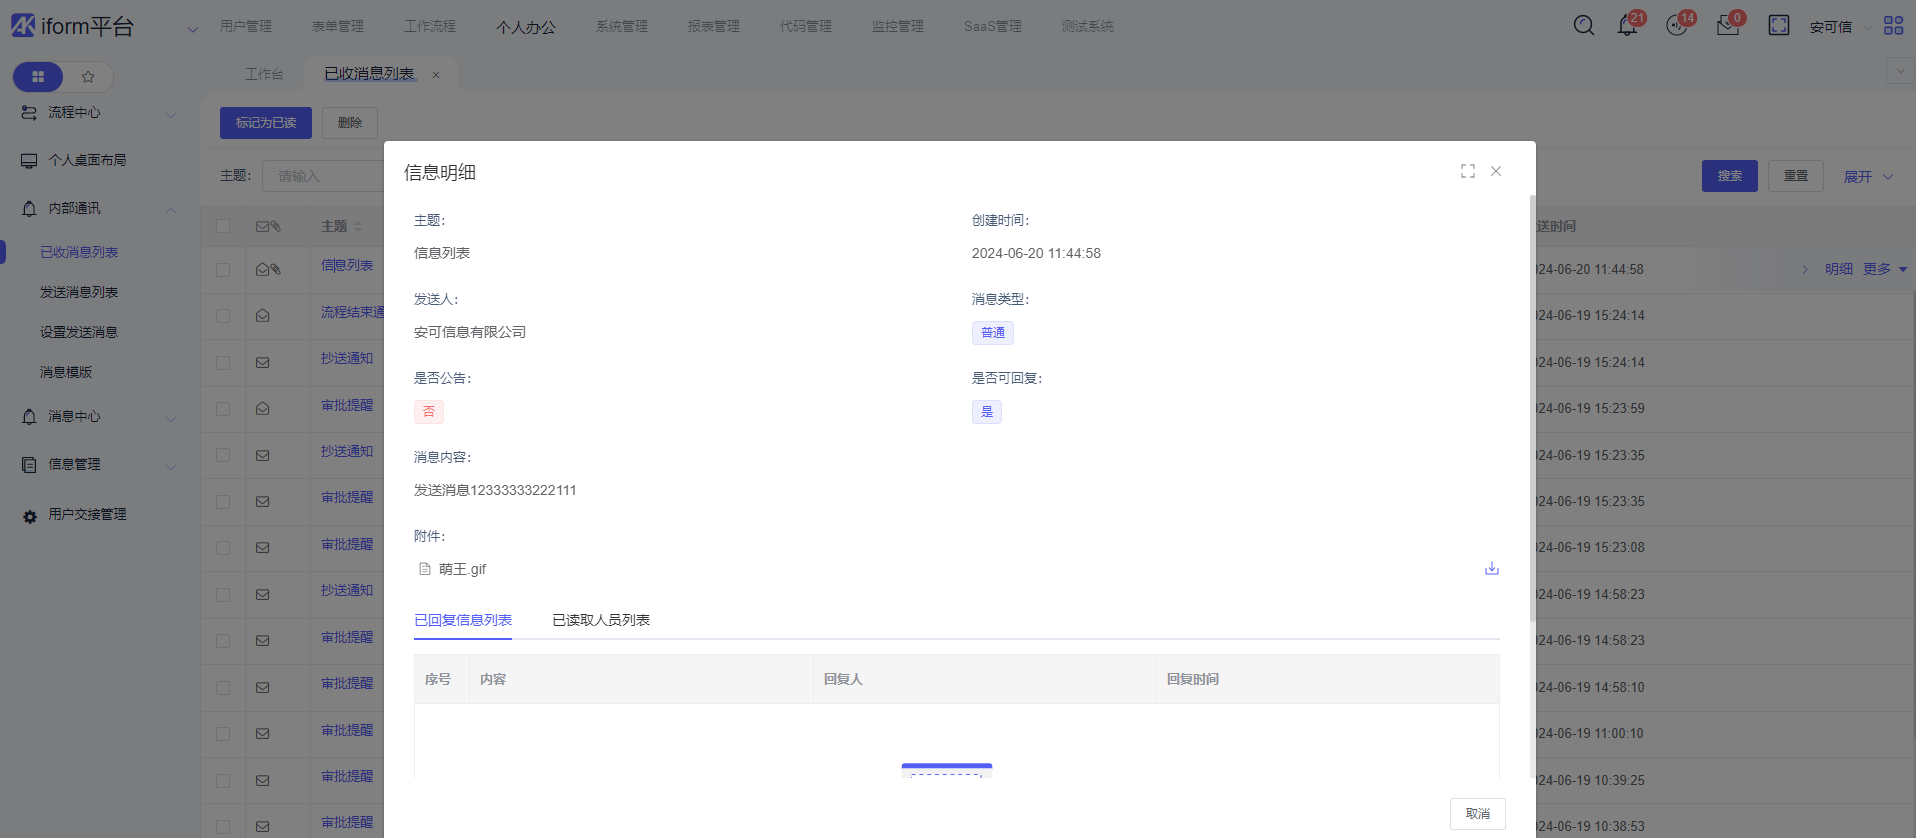
Task: Open the notifications bell icon
Action: pos(1627,26)
